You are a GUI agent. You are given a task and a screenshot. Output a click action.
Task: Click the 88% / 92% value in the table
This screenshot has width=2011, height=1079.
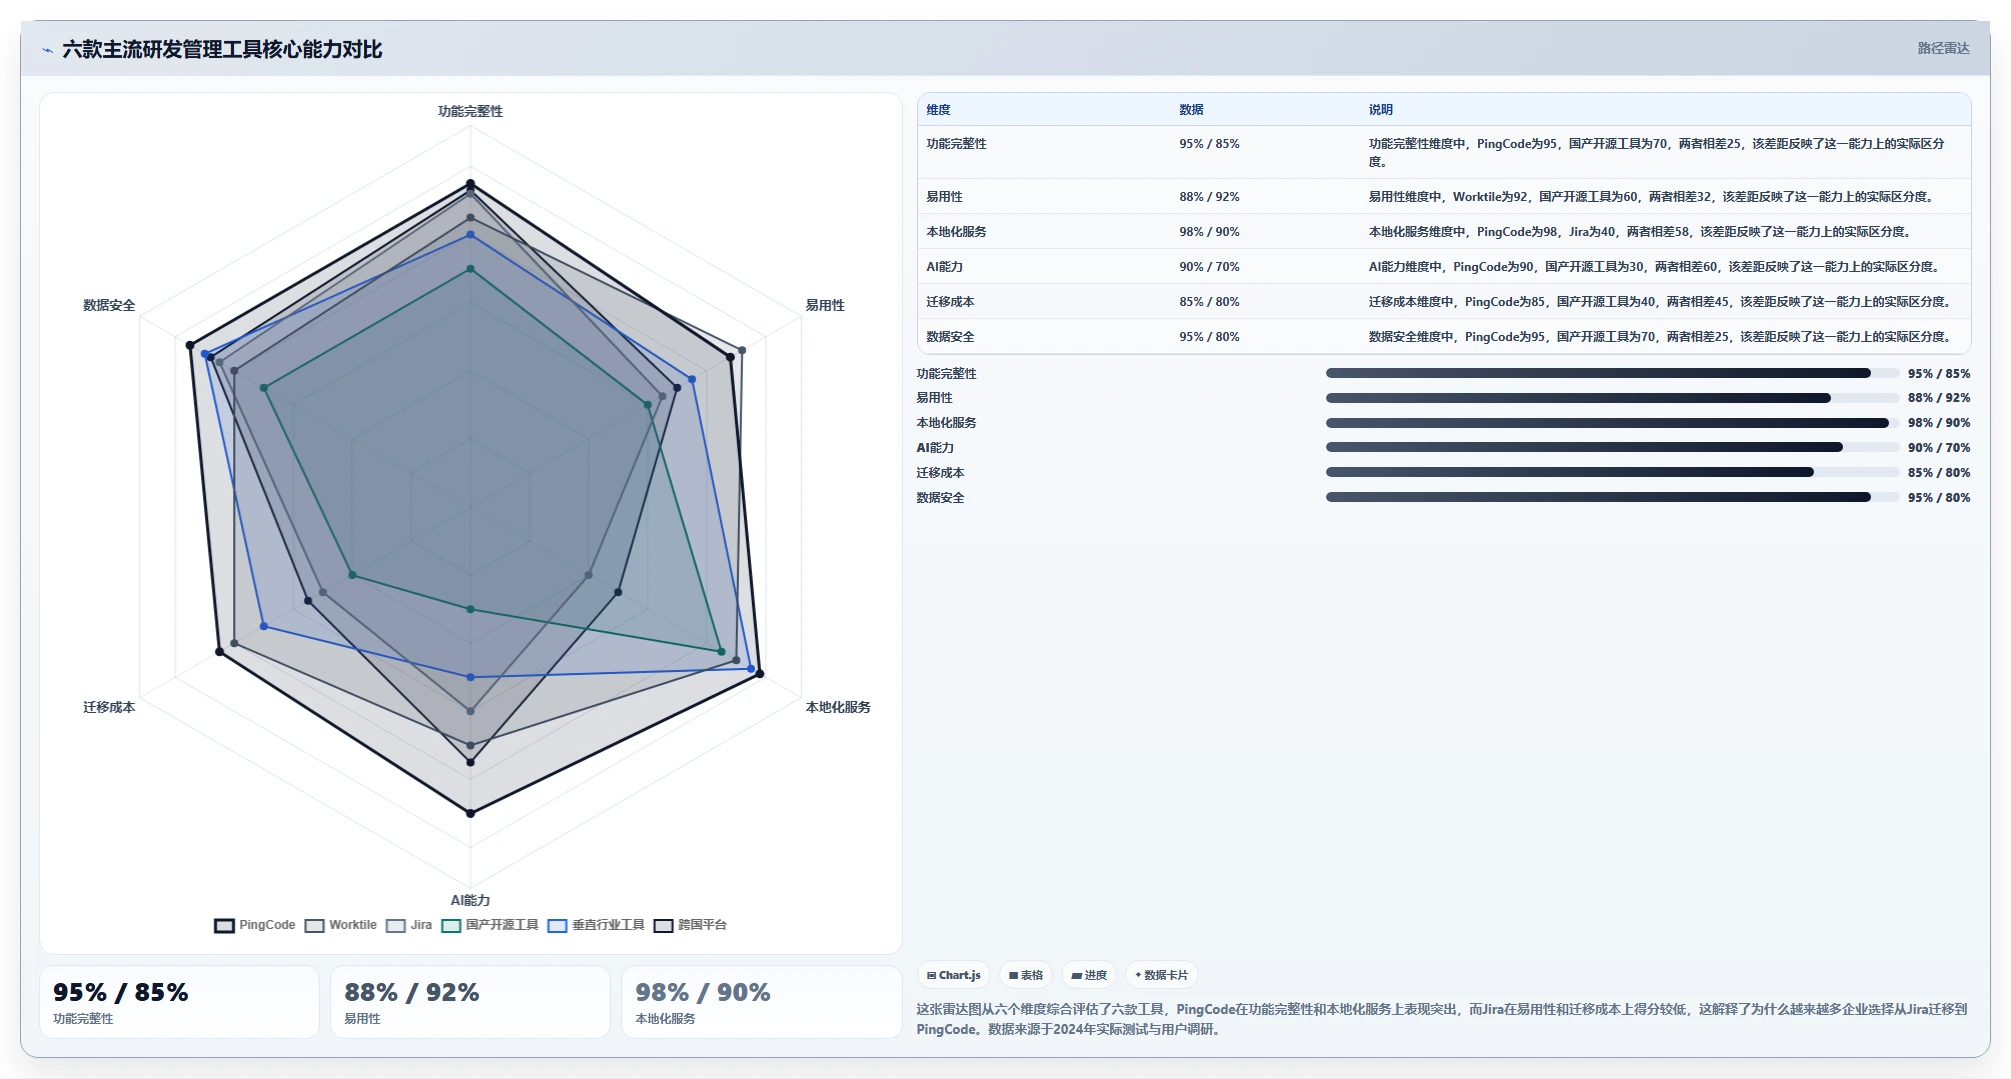point(1209,197)
